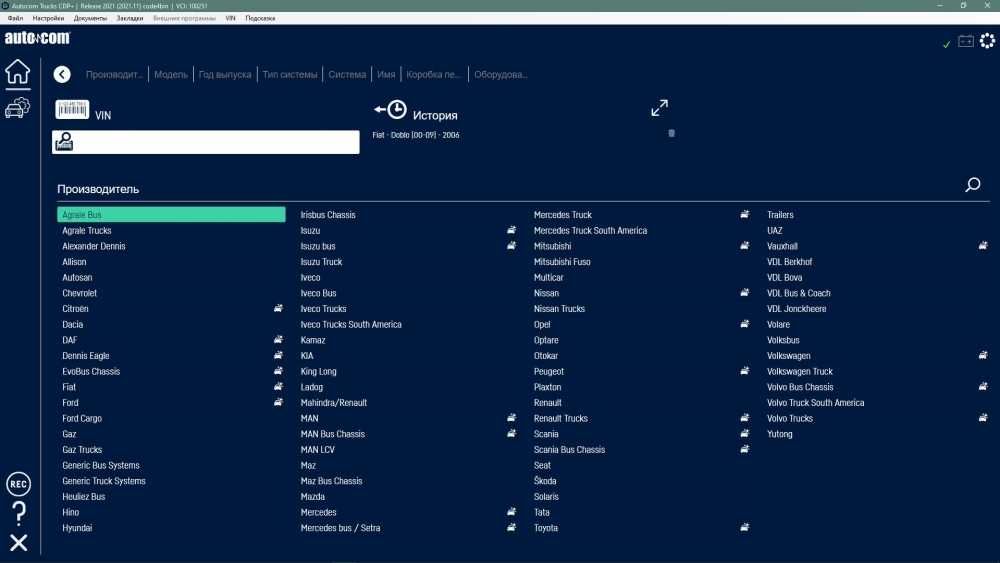
Task: Select Alexander Dennis manufacturer
Action: 94,246
